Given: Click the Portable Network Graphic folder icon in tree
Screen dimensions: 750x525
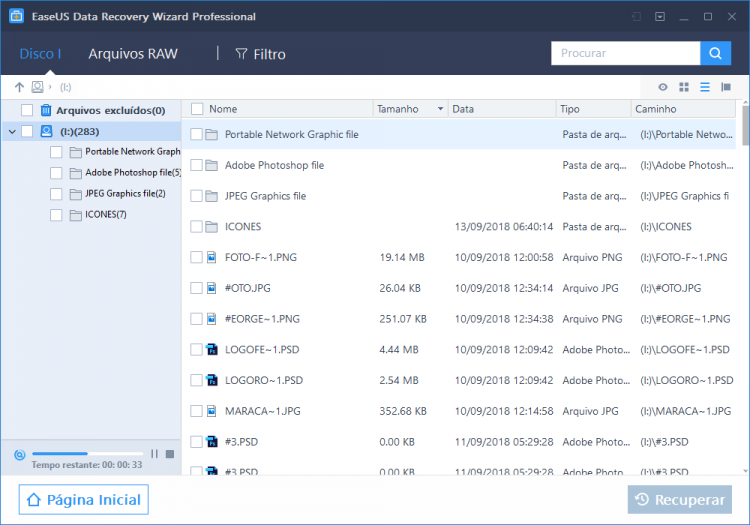Looking at the screenshot, I should [x=75, y=152].
